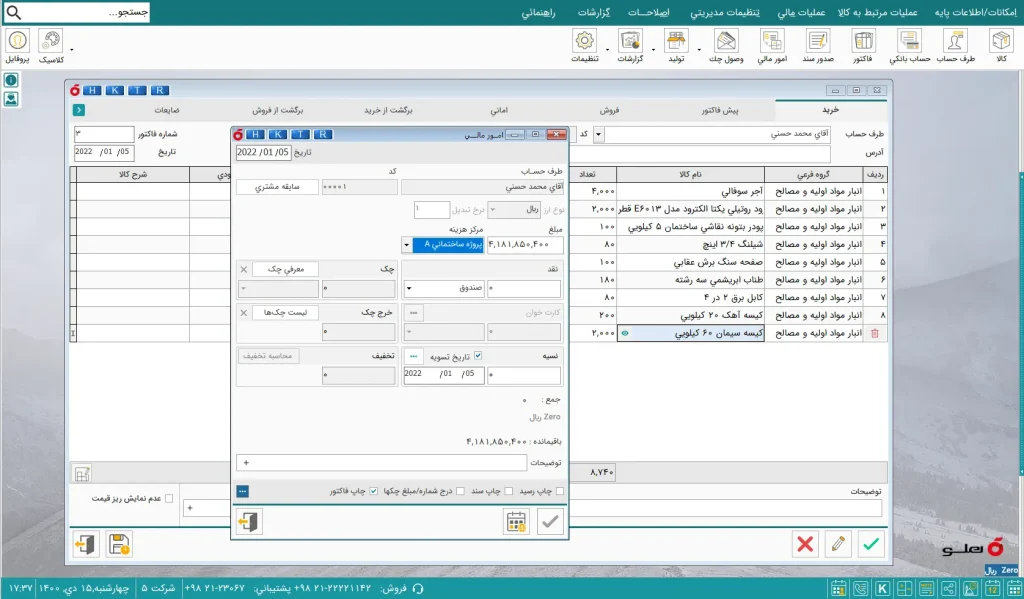
Task: Expand the مرکز هزینه dropdown arrow
Action: (406, 245)
